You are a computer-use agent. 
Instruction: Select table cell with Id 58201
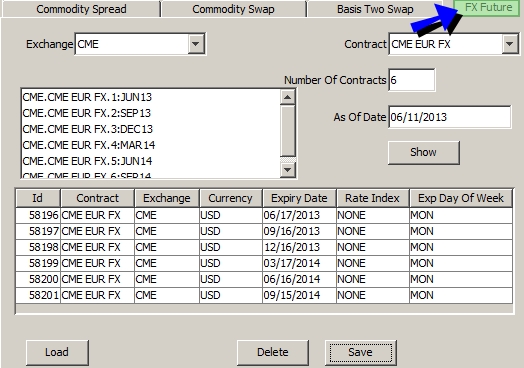click(38, 295)
